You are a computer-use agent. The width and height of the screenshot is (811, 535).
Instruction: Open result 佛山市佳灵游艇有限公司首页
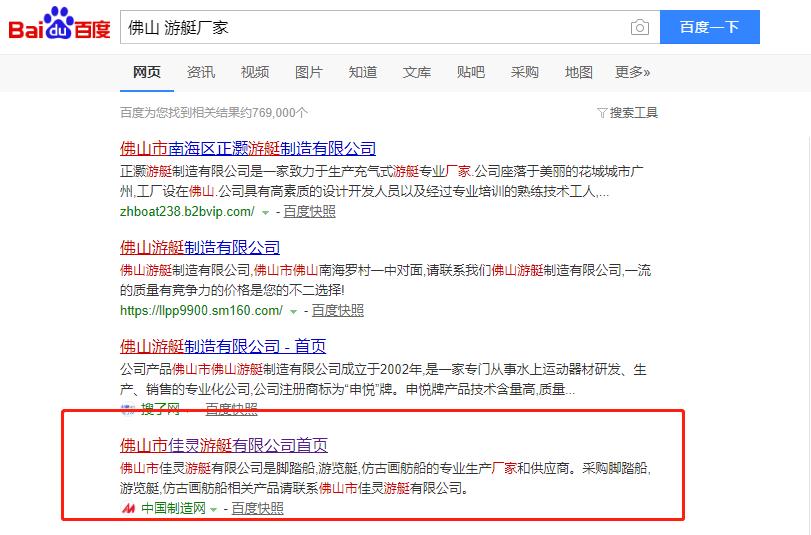[224, 445]
